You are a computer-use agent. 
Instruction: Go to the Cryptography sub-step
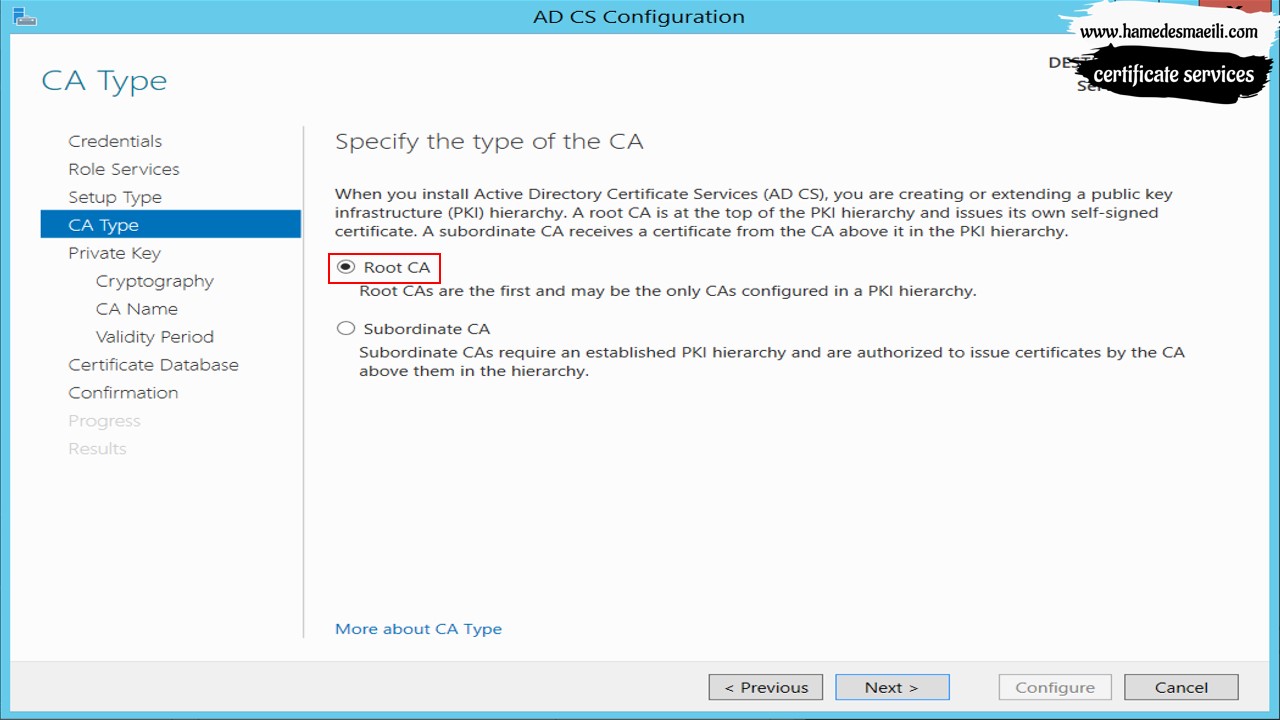[155, 281]
